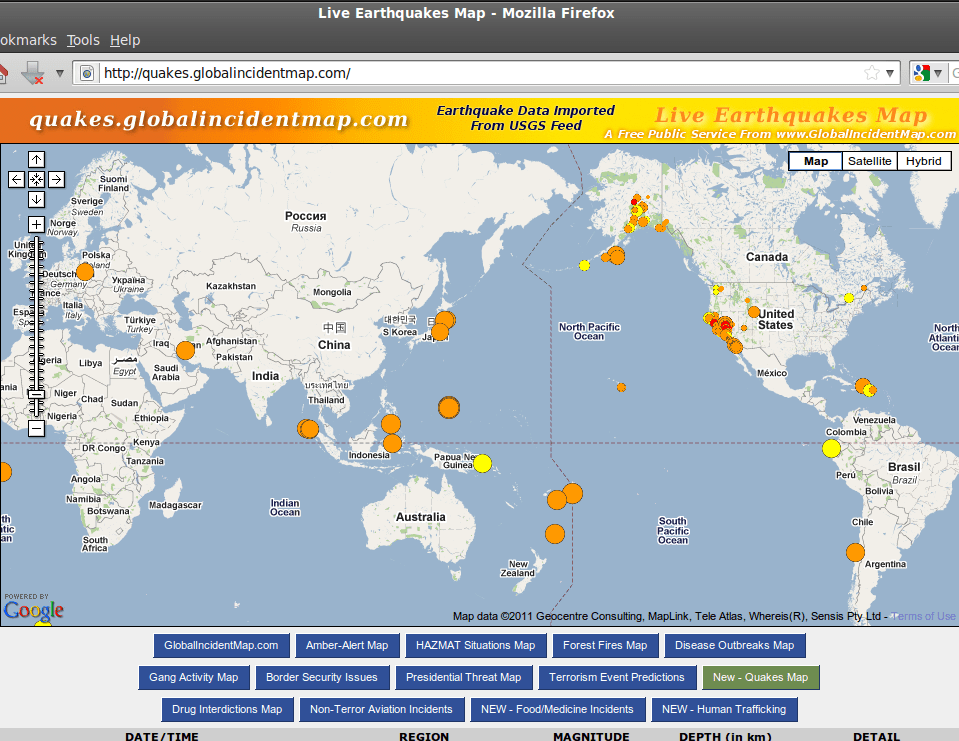Switch to Satellite view
959x741 pixels.
(x=869, y=161)
